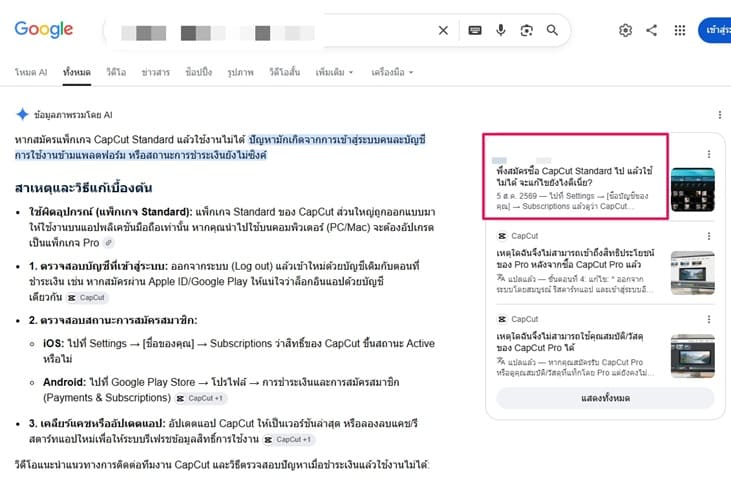Click CapCut +1 chip after 'สิทธิ์การใช้งาน'
Image resolution: width=731 pixels, height=480 pixels.
(x=288, y=439)
